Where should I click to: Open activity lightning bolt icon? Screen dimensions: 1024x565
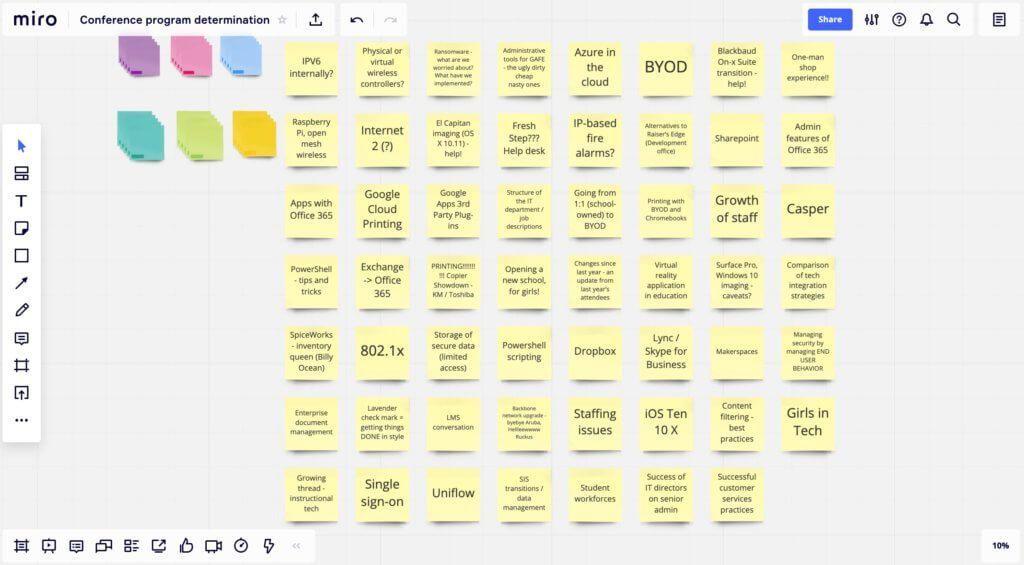(x=268, y=546)
